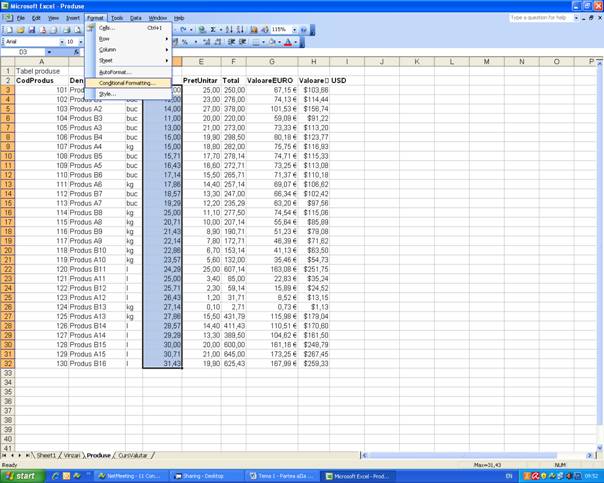The image size is (604, 483).
Task: Click the Percent Style icon
Action: coord(186,42)
